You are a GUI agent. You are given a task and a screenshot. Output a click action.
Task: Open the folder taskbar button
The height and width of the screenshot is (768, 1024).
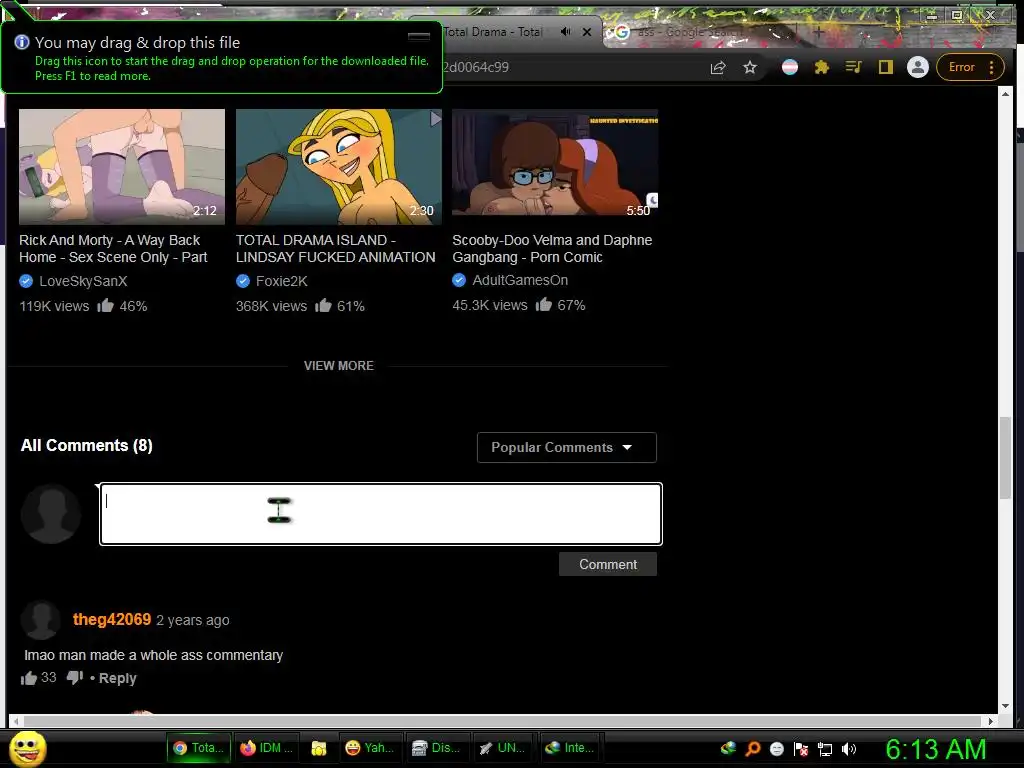(319, 748)
